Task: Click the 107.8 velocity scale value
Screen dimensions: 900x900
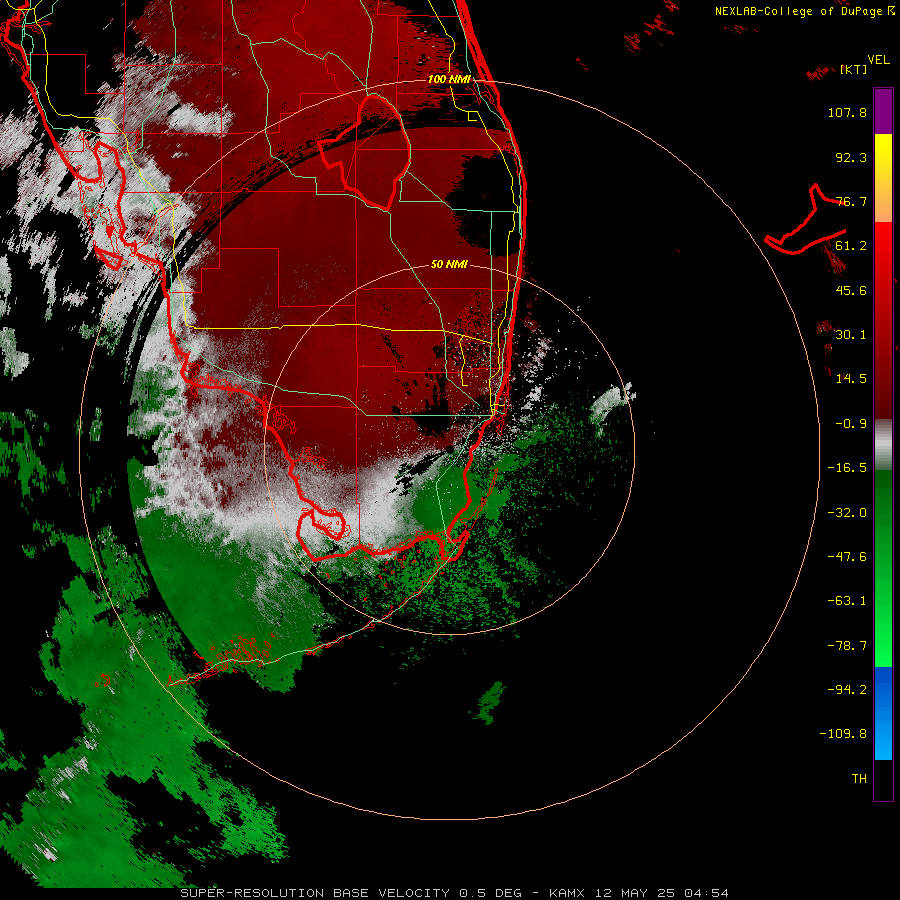Action: click(847, 112)
